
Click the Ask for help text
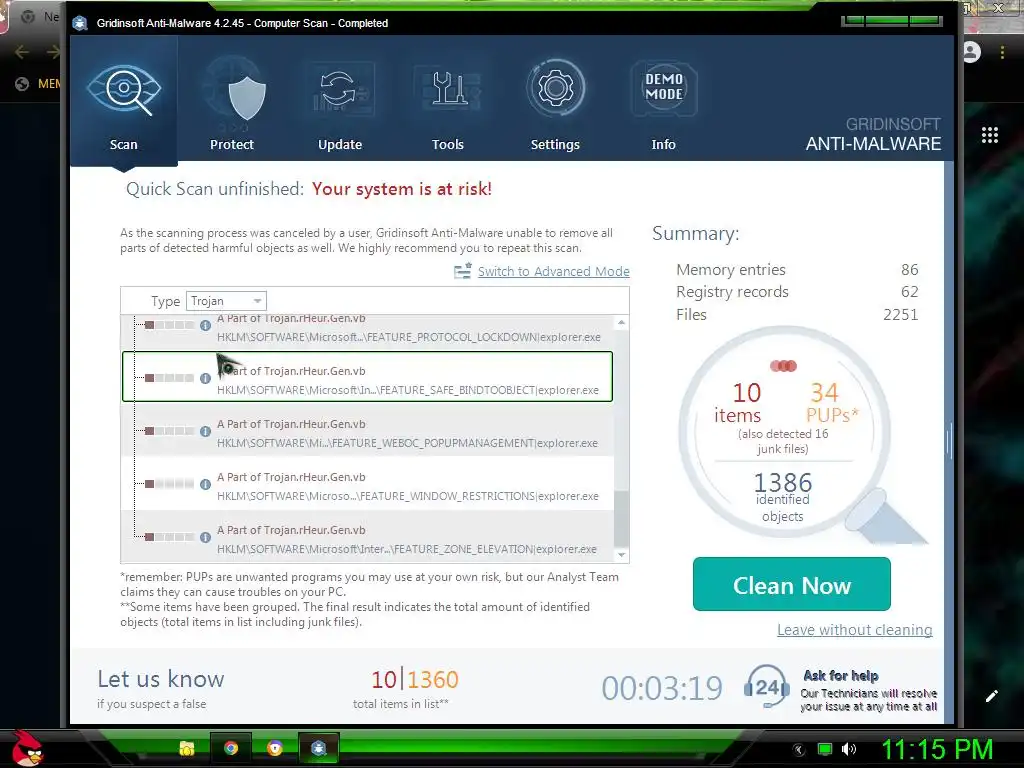[x=840, y=675]
